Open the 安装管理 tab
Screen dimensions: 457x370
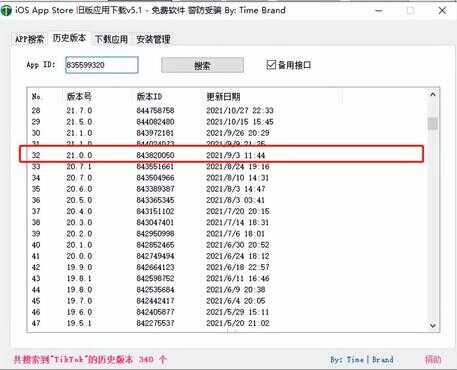click(x=153, y=39)
